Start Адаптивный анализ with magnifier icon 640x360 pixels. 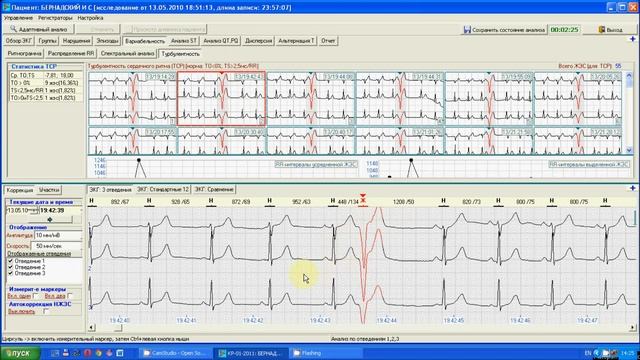click(x=38, y=29)
